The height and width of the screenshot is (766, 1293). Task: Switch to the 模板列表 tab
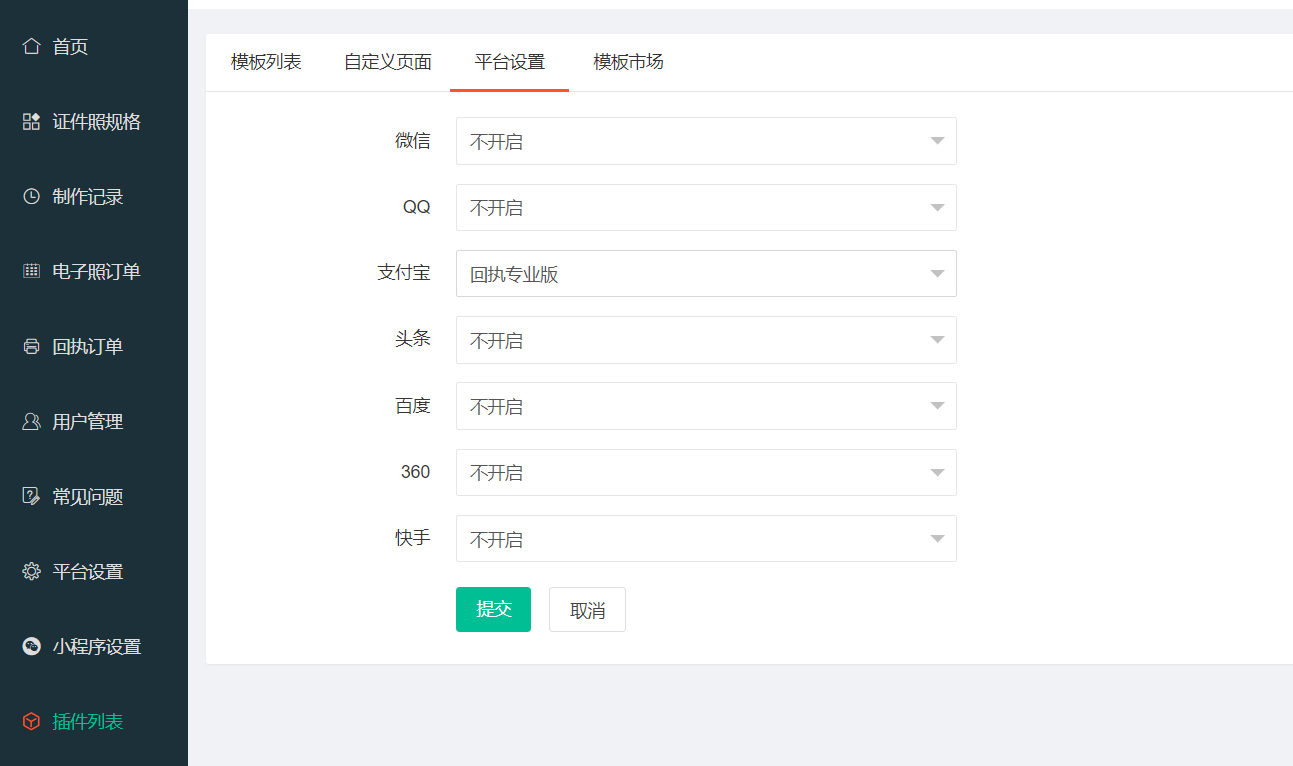pyautogui.click(x=266, y=62)
